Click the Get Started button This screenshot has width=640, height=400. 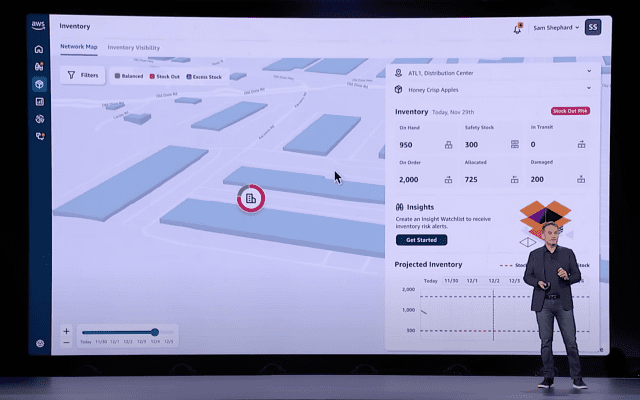tap(421, 240)
